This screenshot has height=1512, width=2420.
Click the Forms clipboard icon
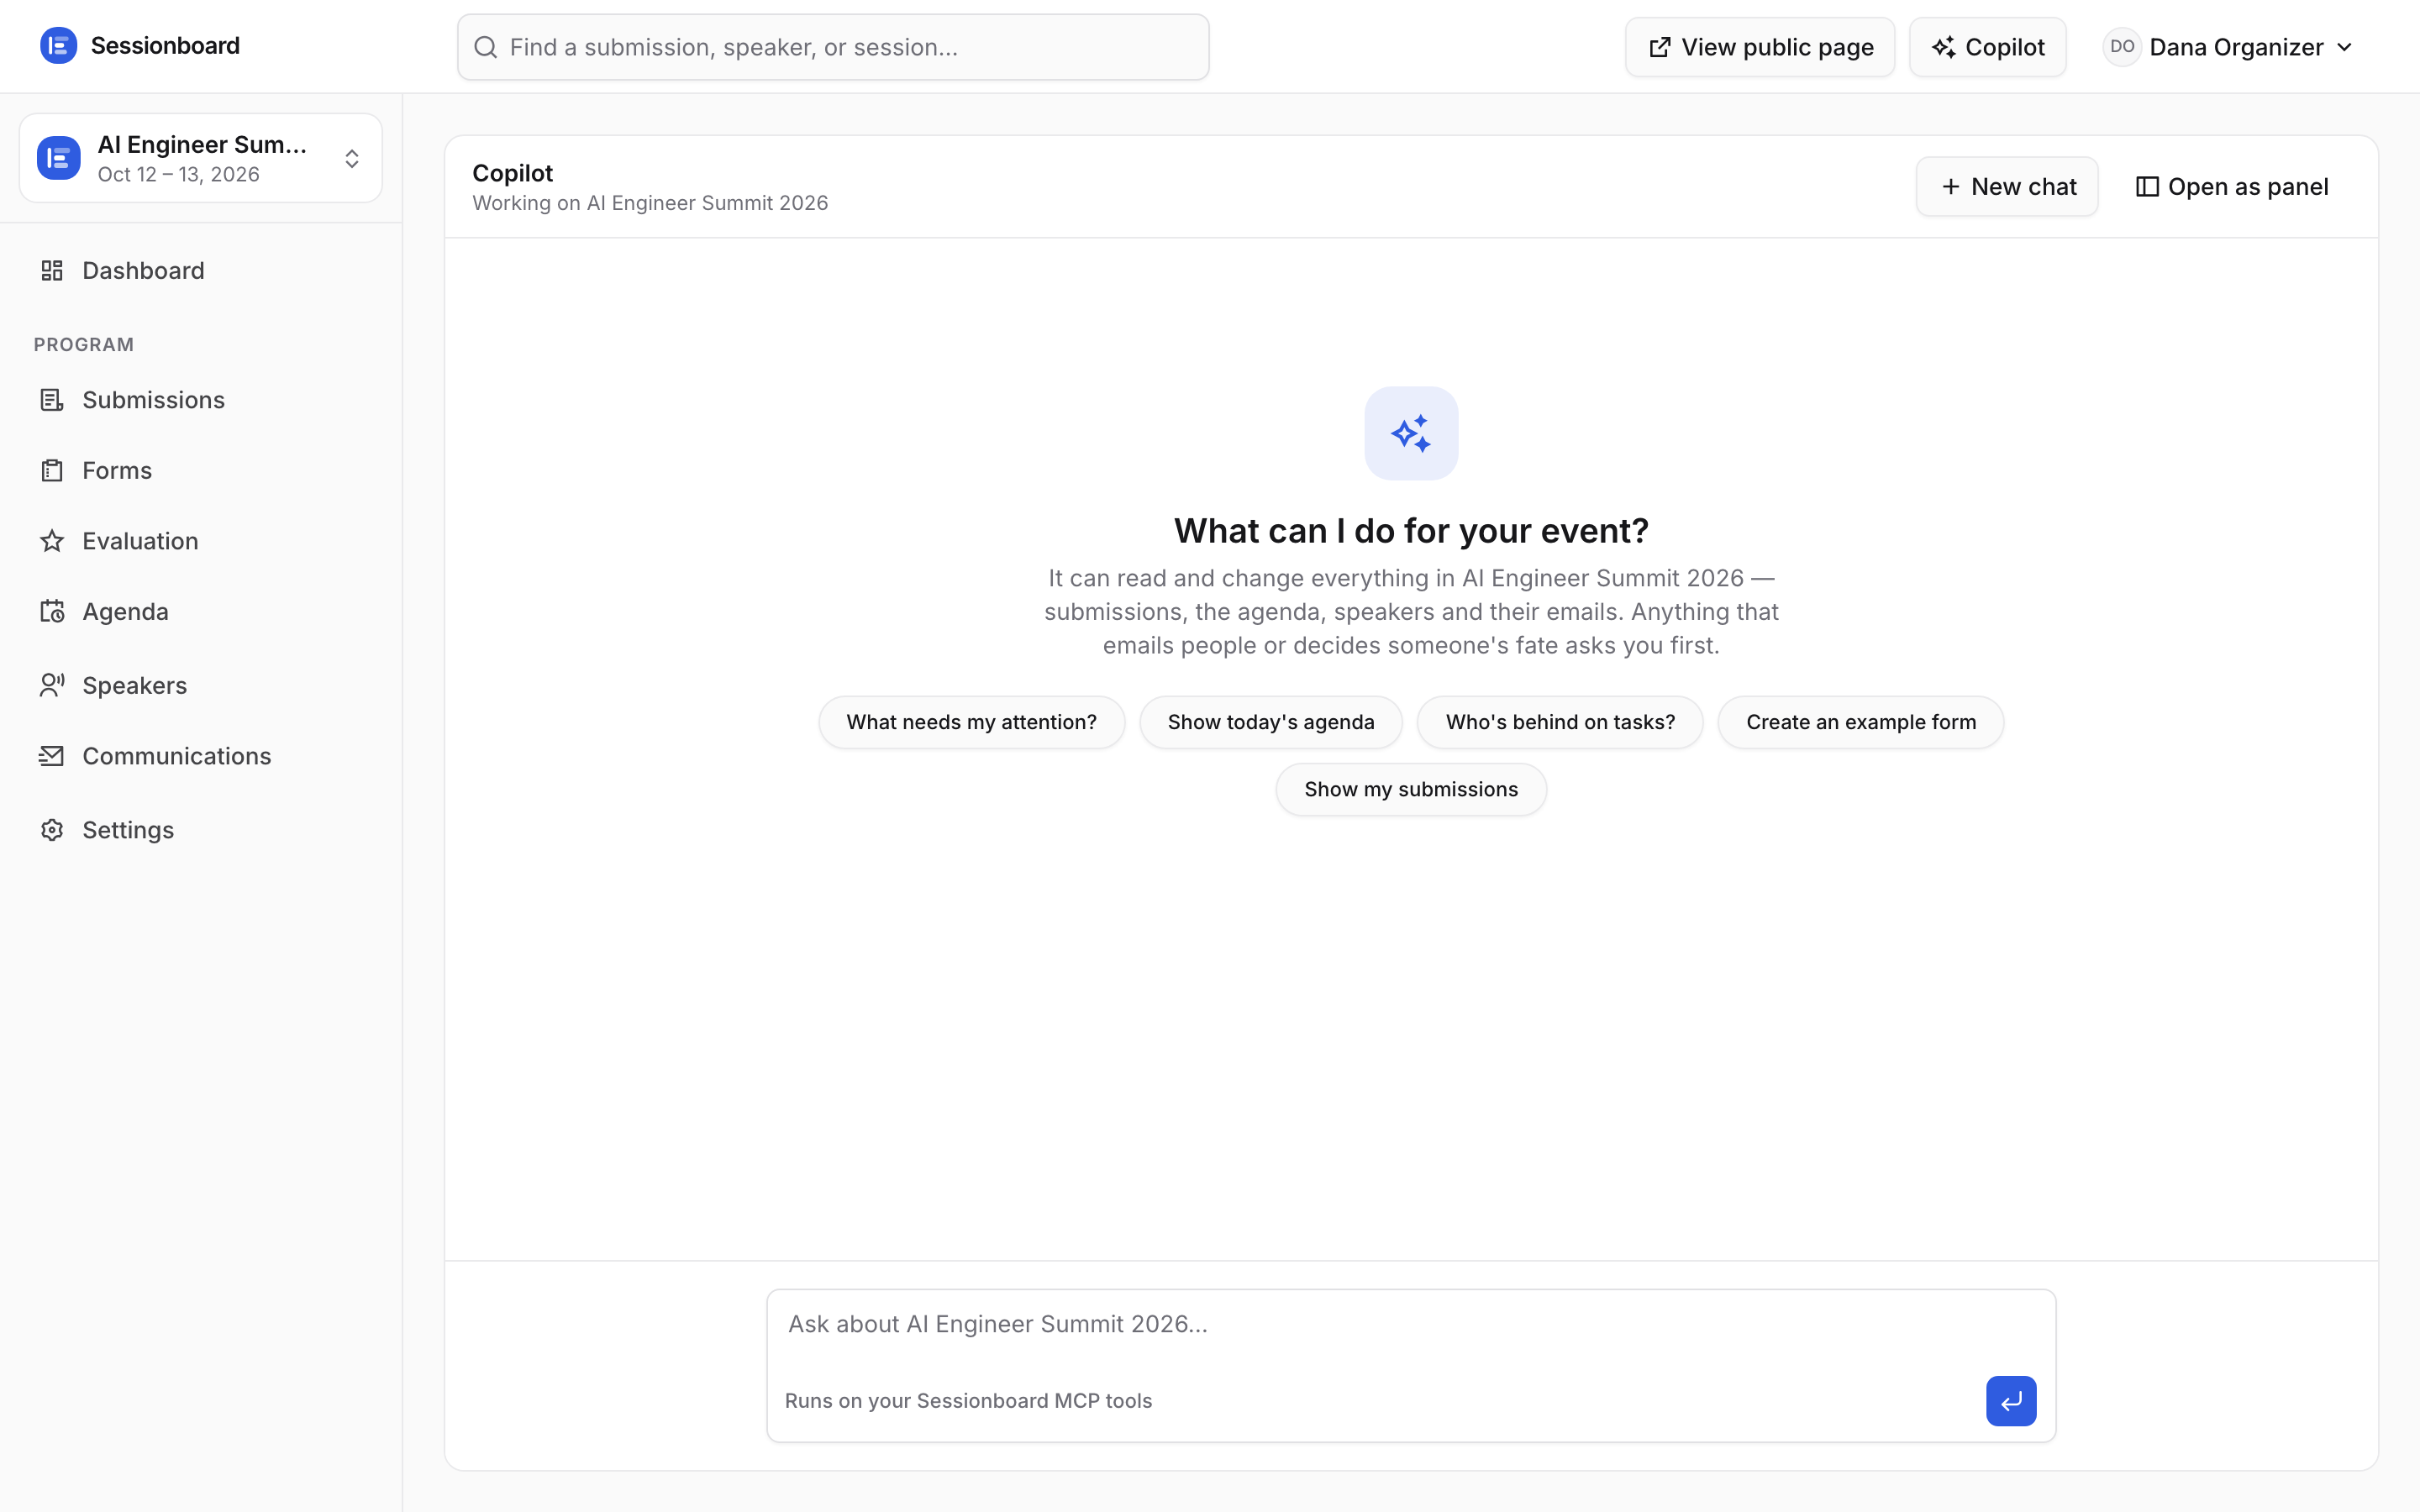pos(52,471)
